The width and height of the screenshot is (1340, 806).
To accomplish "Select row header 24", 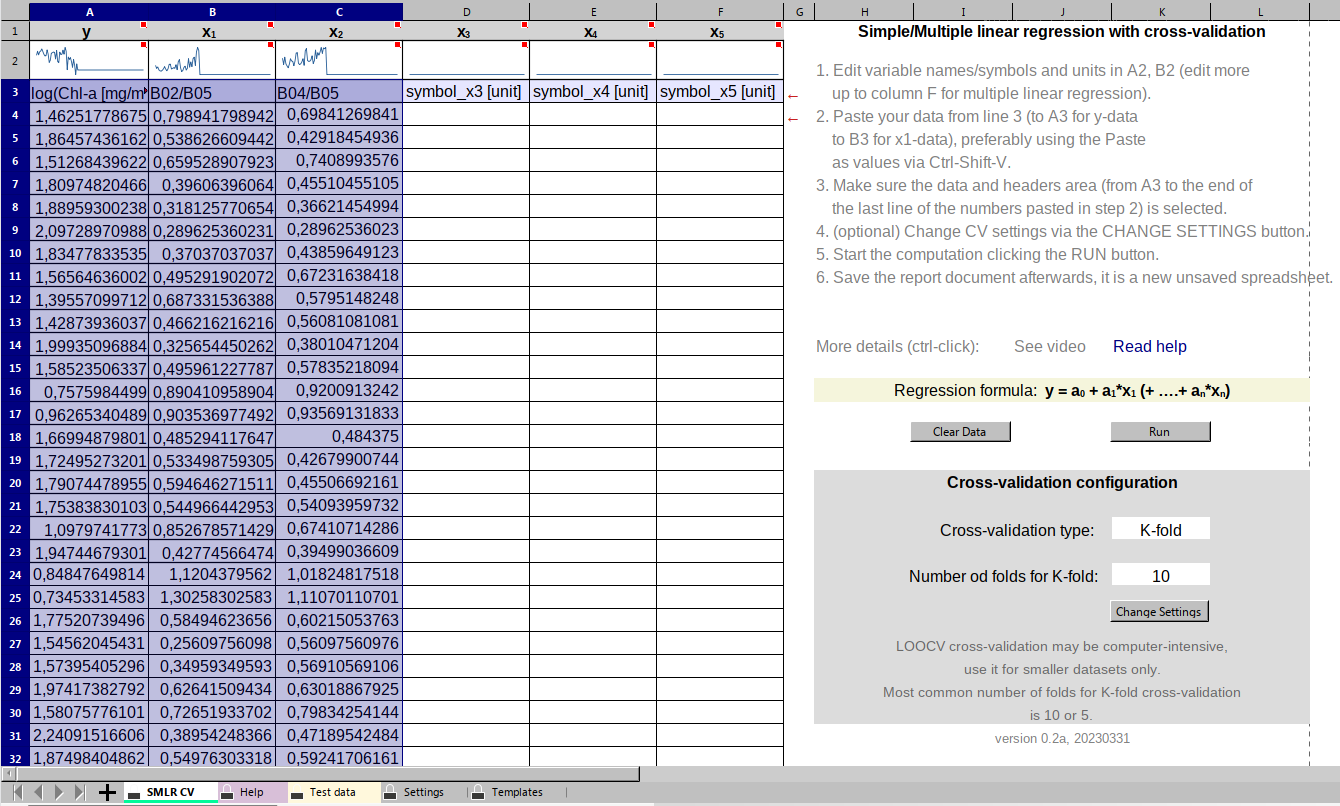I will [x=15, y=575].
